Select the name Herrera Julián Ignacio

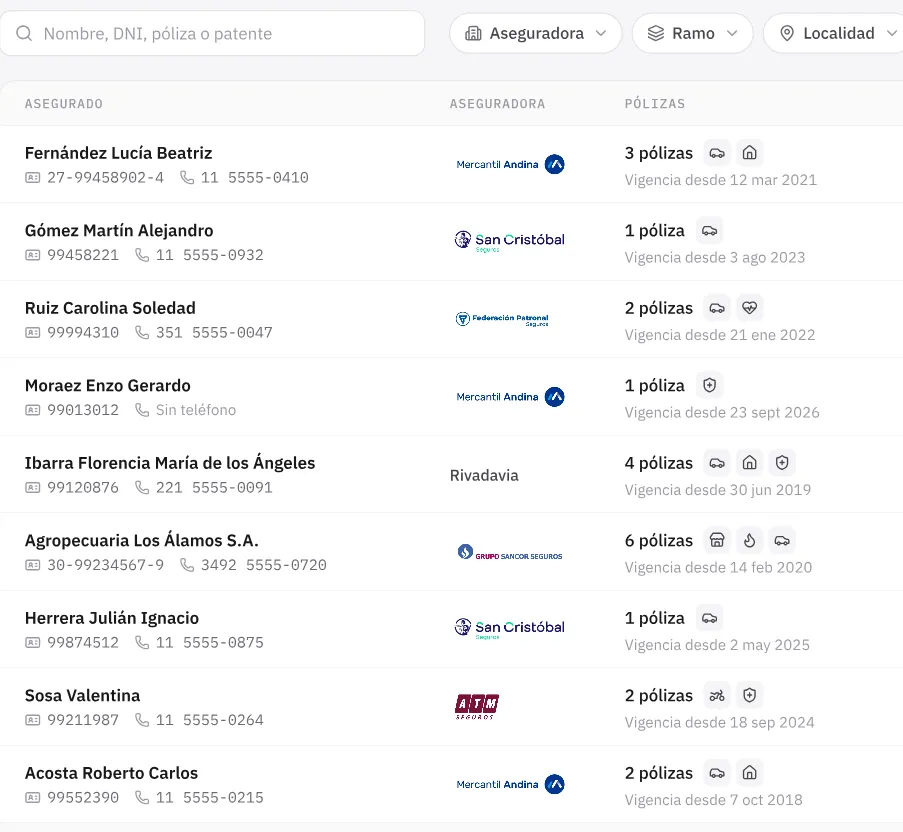pos(112,618)
